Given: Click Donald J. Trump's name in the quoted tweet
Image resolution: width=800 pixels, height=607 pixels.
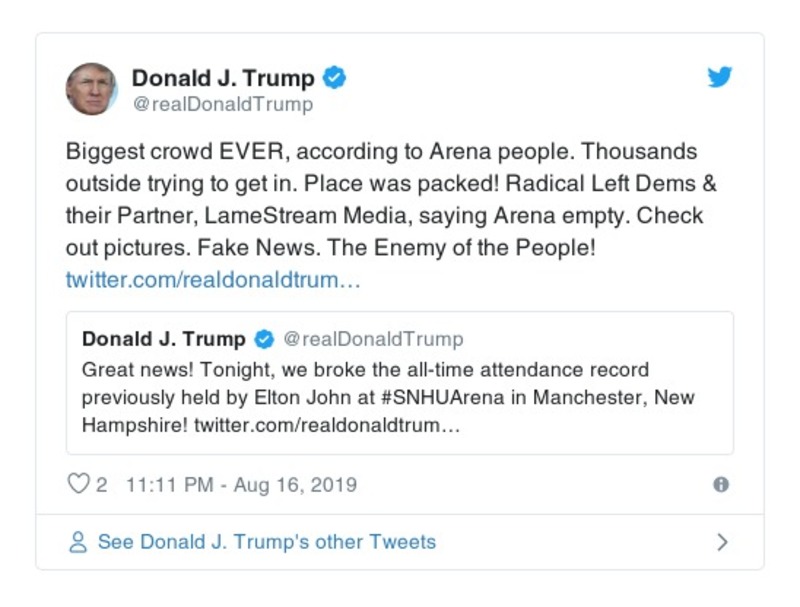Looking at the screenshot, I should tap(166, 338).
